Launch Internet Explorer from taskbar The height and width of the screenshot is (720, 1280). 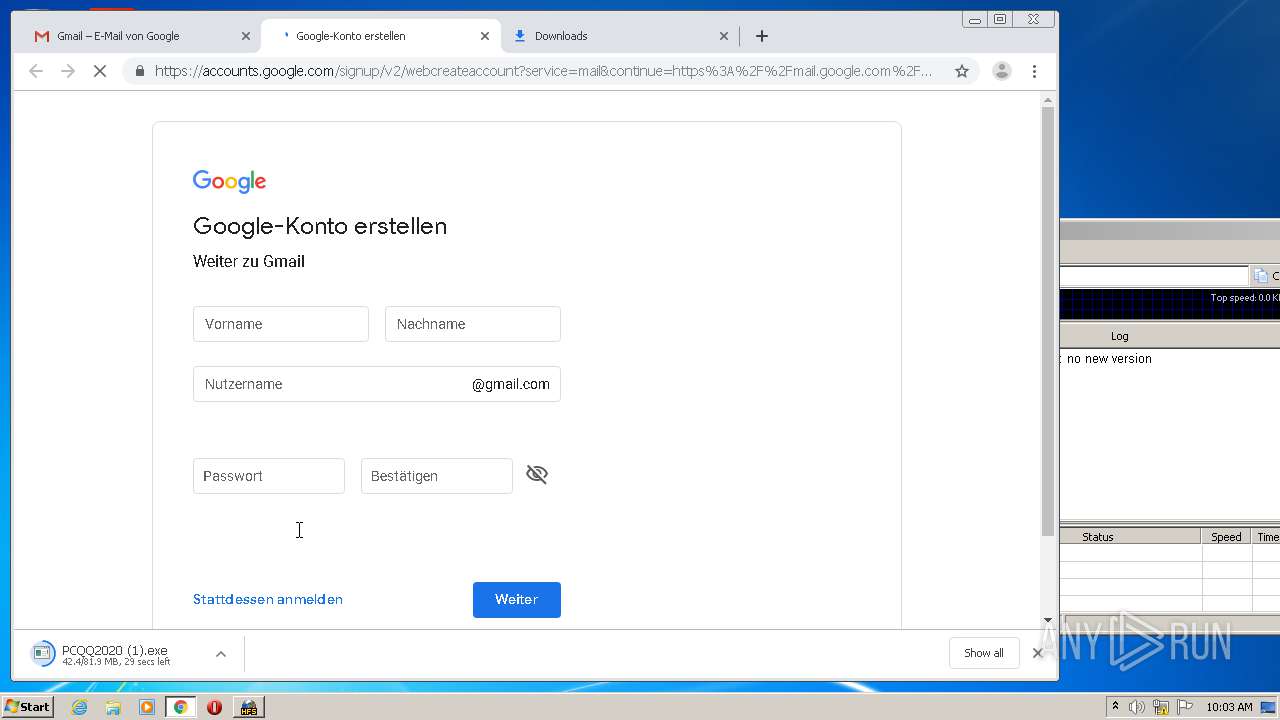click(79, 707)
